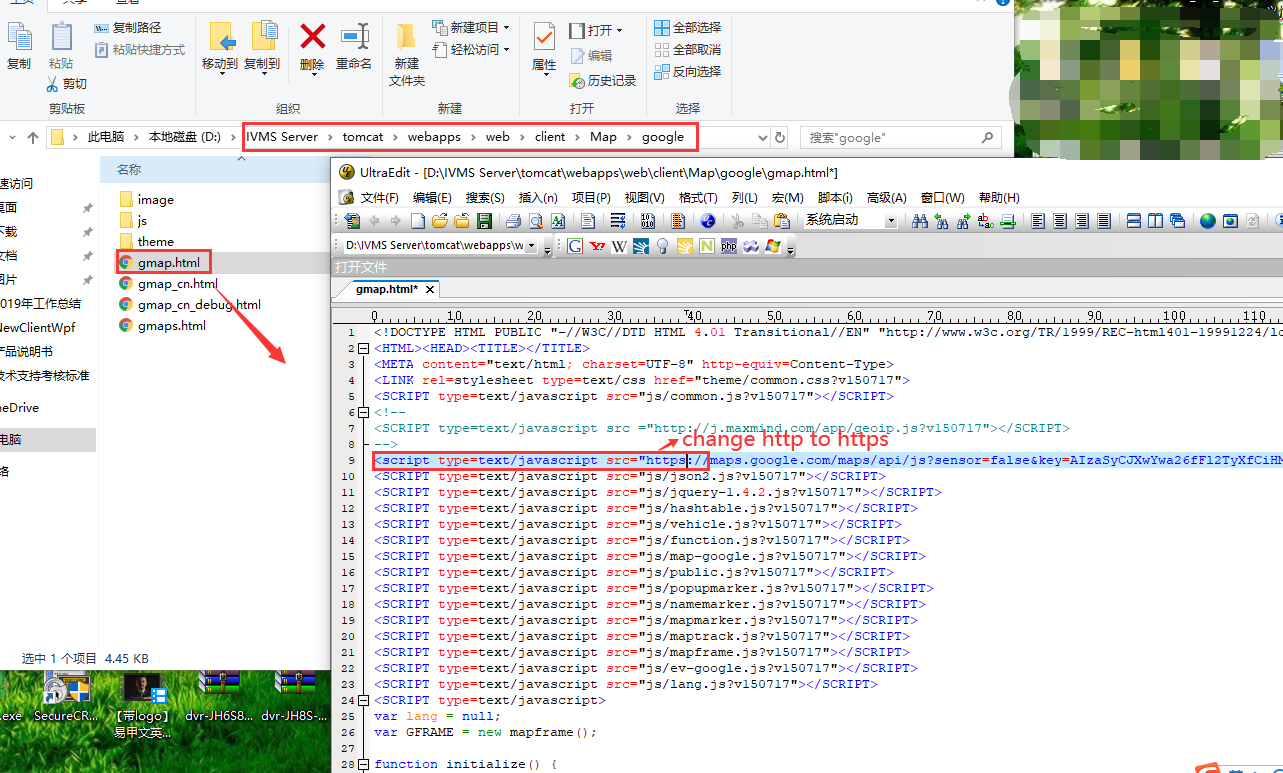This screenshot has height=773, width=1283.
Task: Click the Paste clipboard icon in UltraEdit toolbar
Action: coord(782,221)
